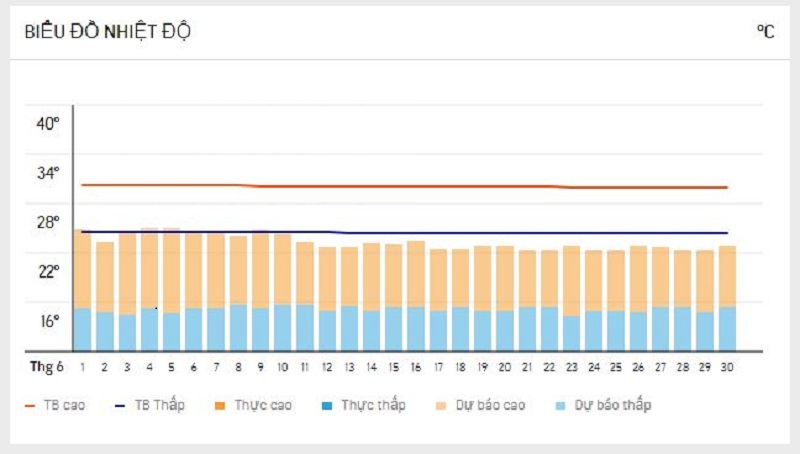This screenshot has height=454, width=800.
Task: Click the blue 'Thực thấp' legend swatch
Action: coord(327,406)
